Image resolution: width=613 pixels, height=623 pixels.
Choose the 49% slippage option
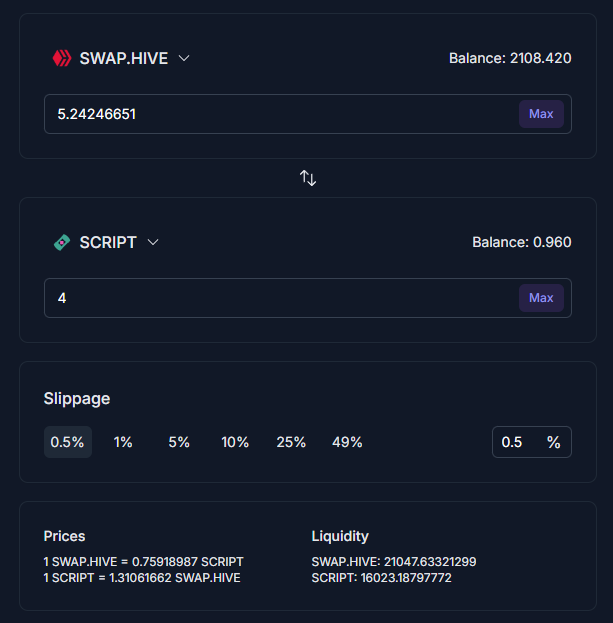point(347,442)
